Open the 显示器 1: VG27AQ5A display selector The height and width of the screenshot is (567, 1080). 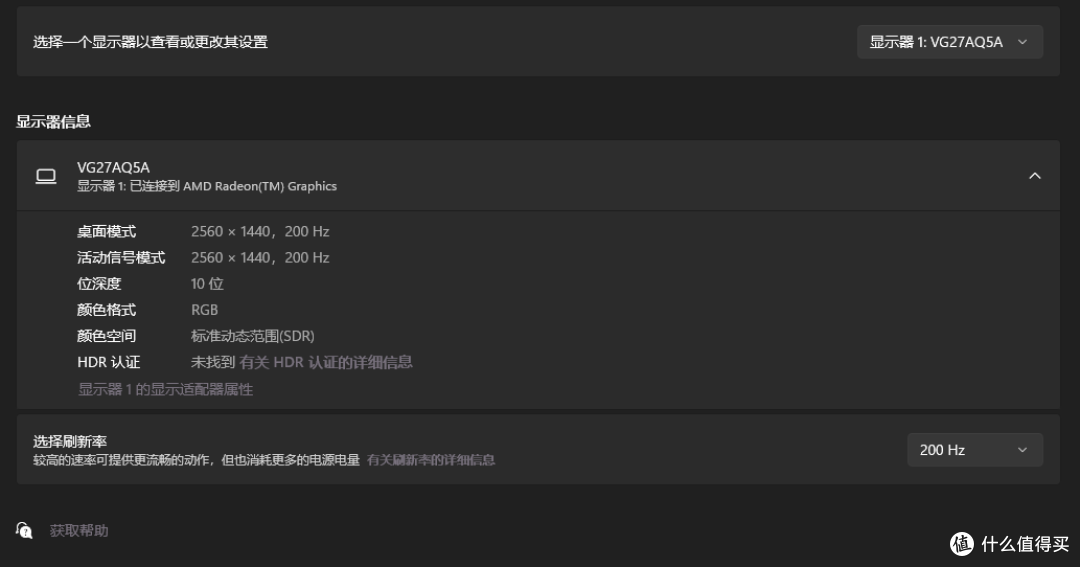coord(950,42)
